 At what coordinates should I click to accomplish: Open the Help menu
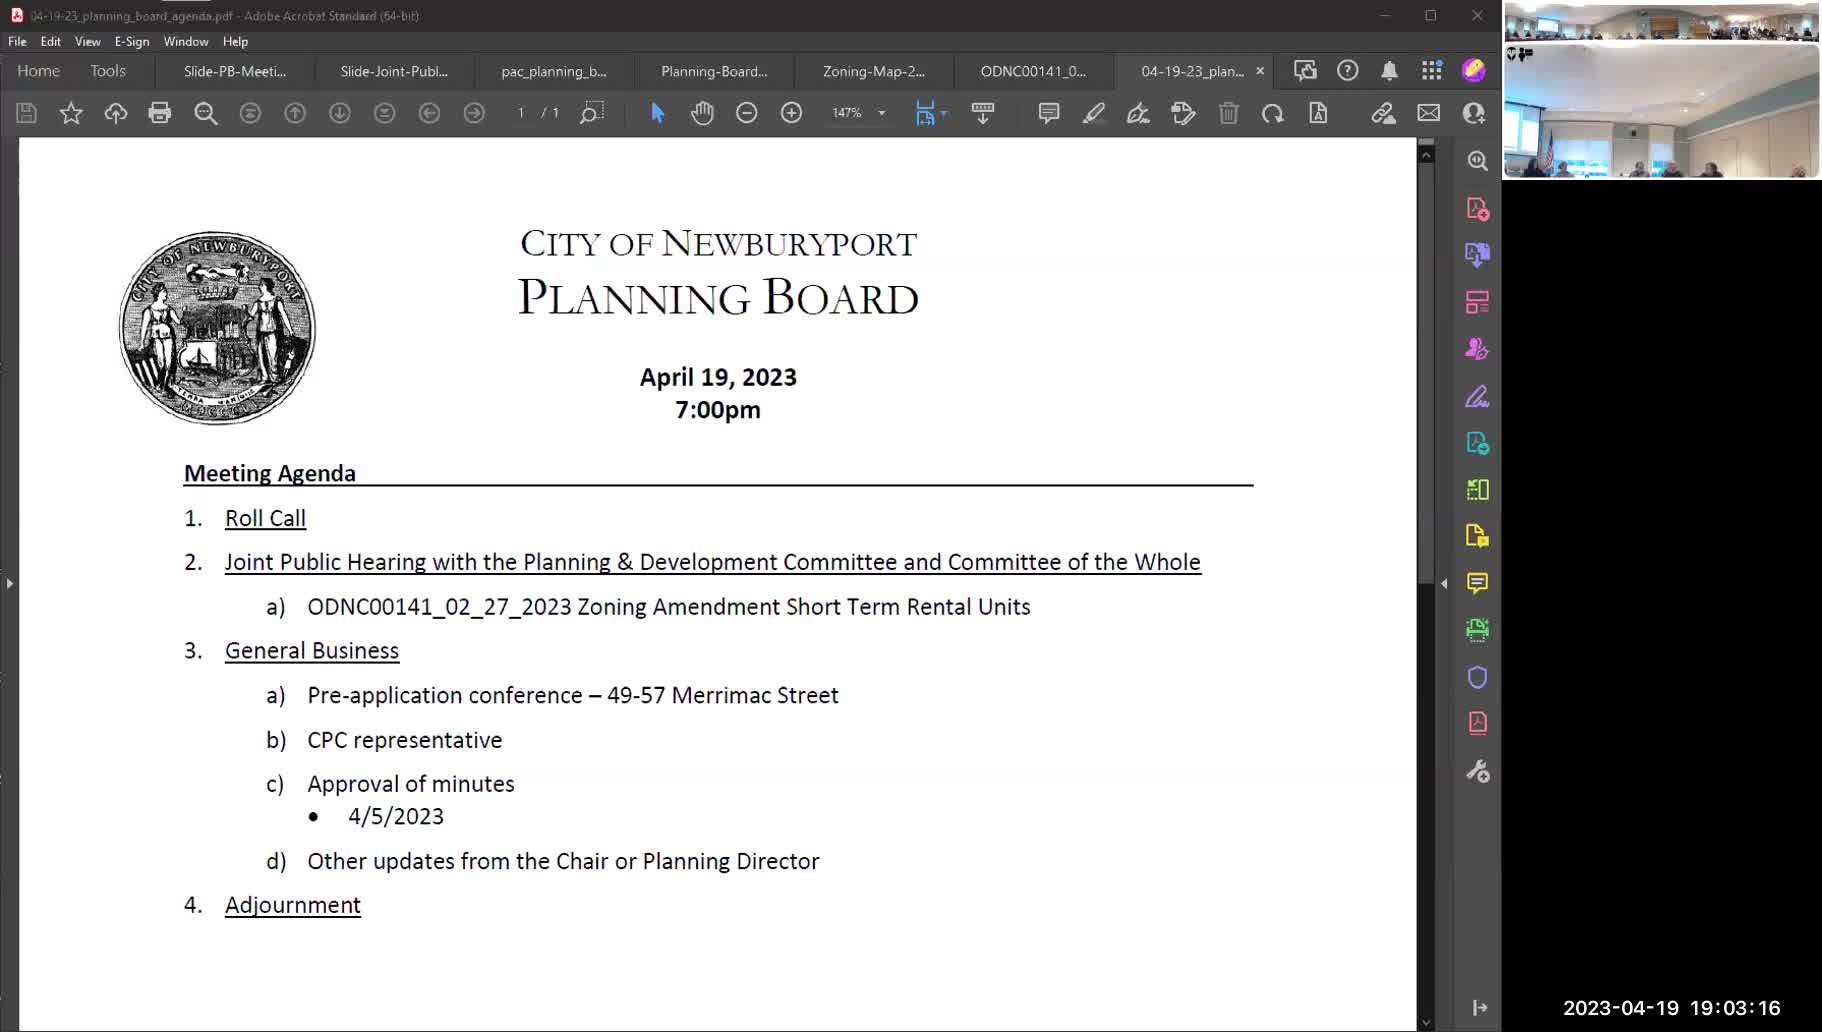click(x=236, y=41)
